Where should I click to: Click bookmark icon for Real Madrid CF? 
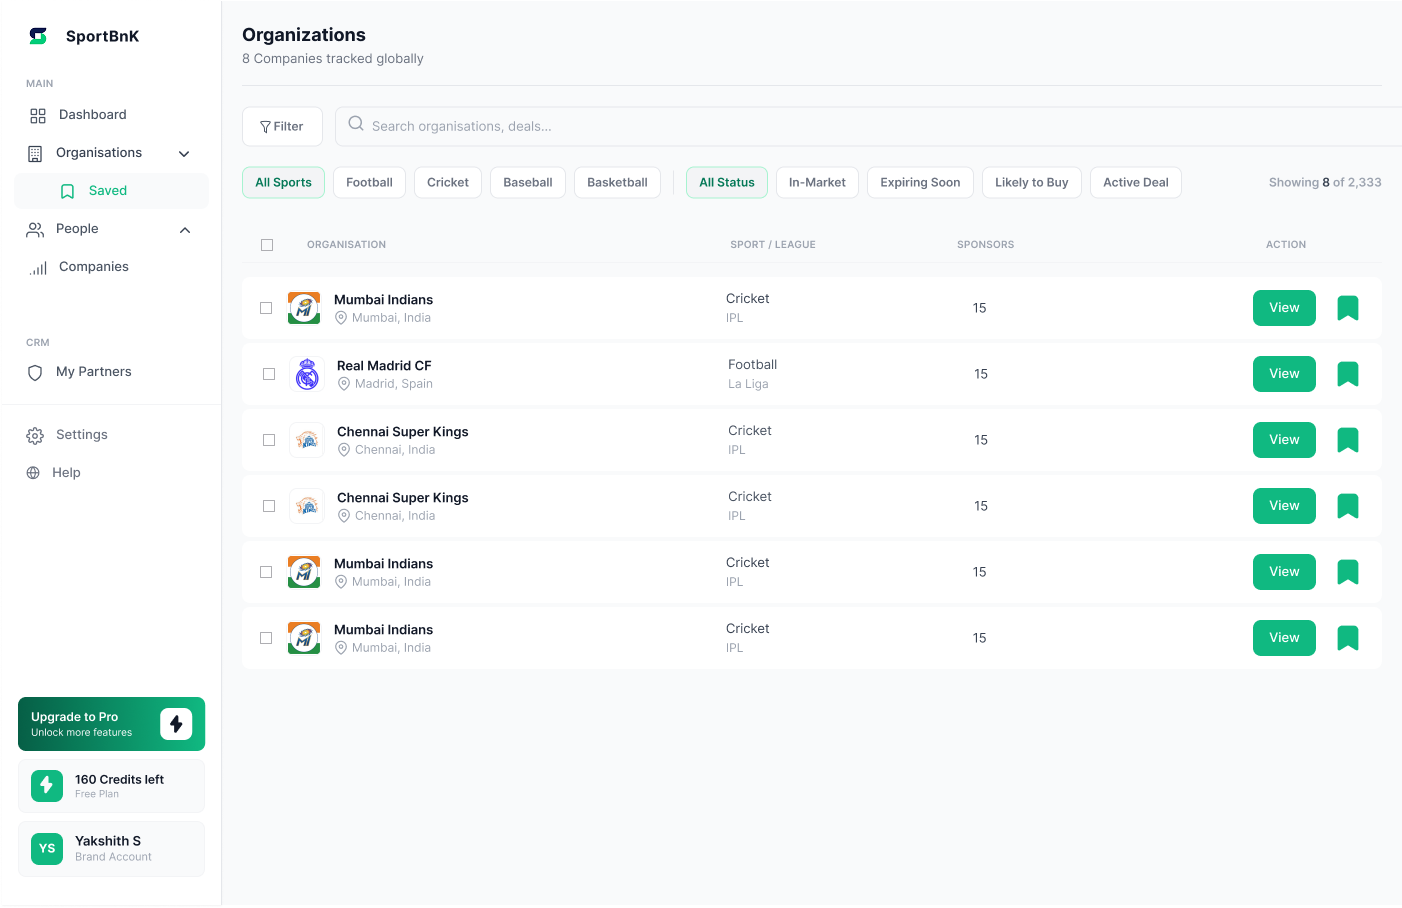click(x=1348, y=374)
